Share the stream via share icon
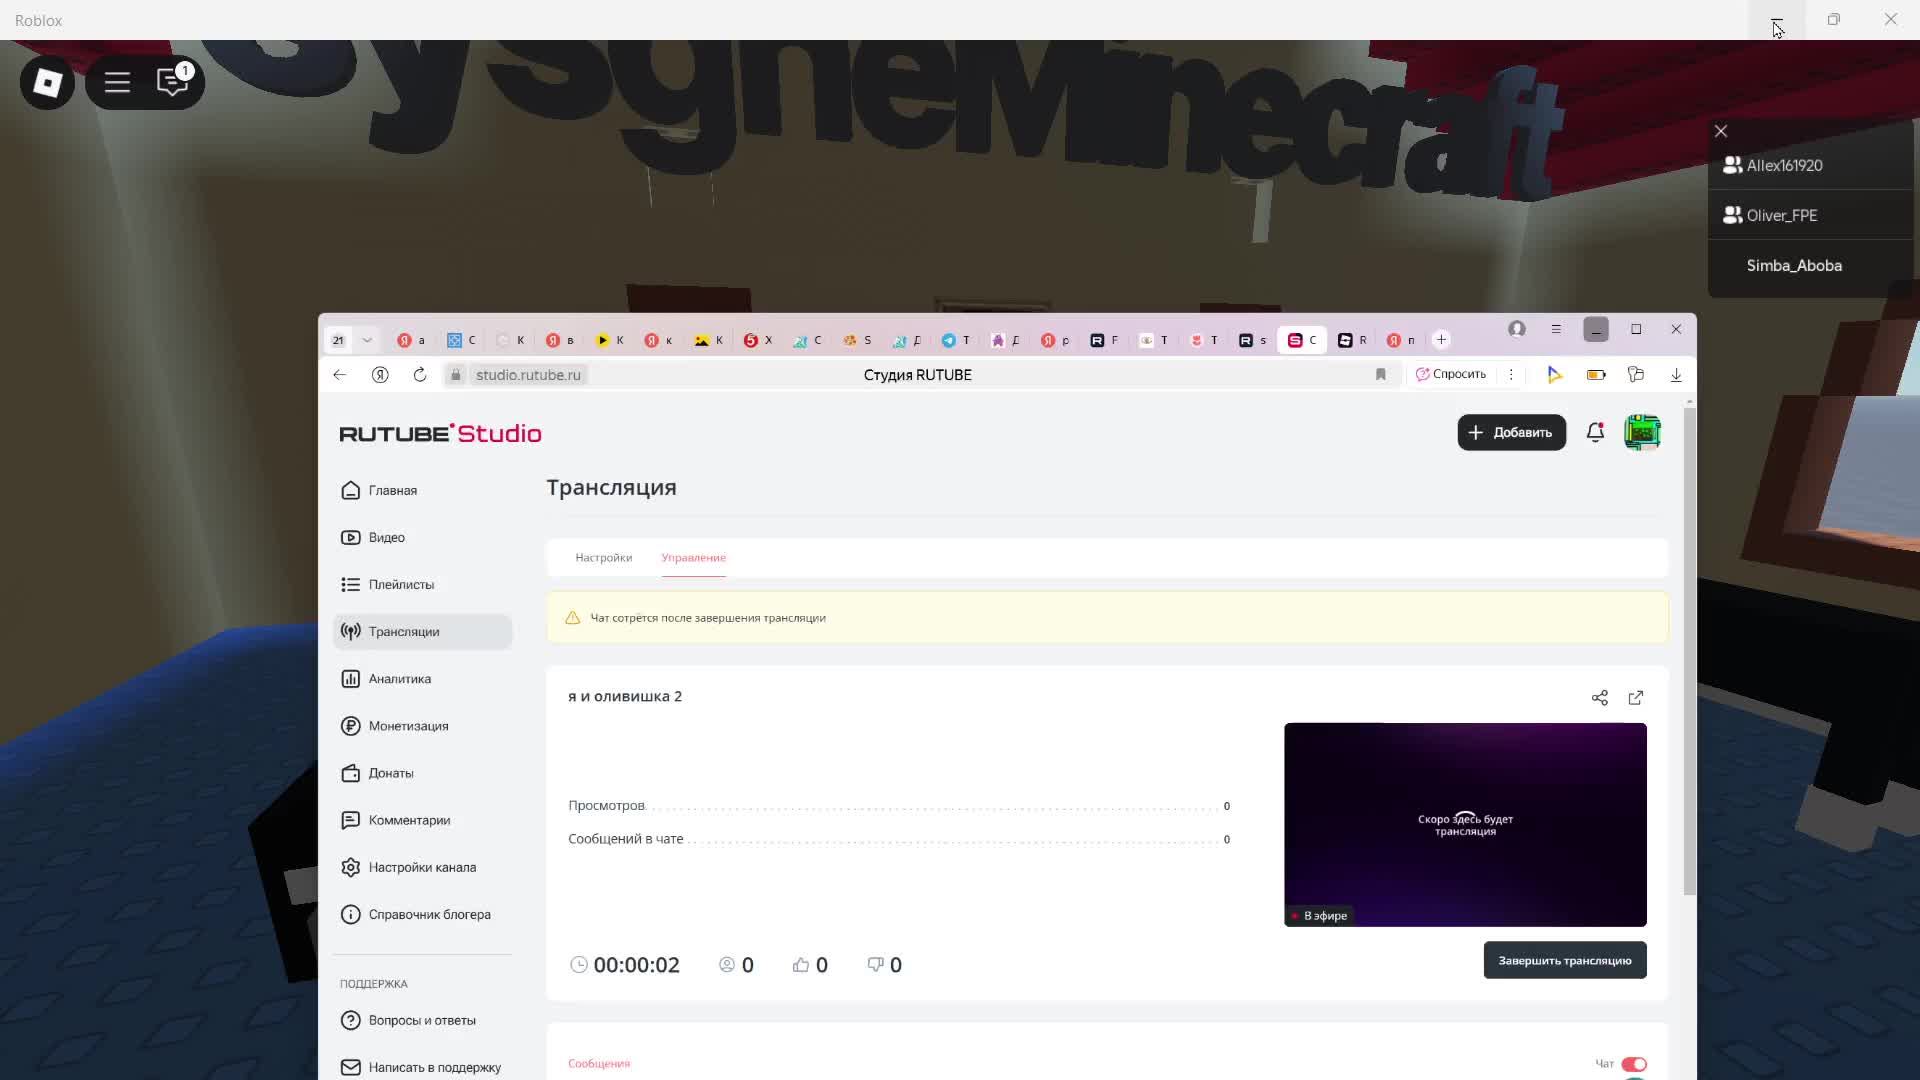The height and width of the screenshot is (1080, 1920). (1599, 698)
